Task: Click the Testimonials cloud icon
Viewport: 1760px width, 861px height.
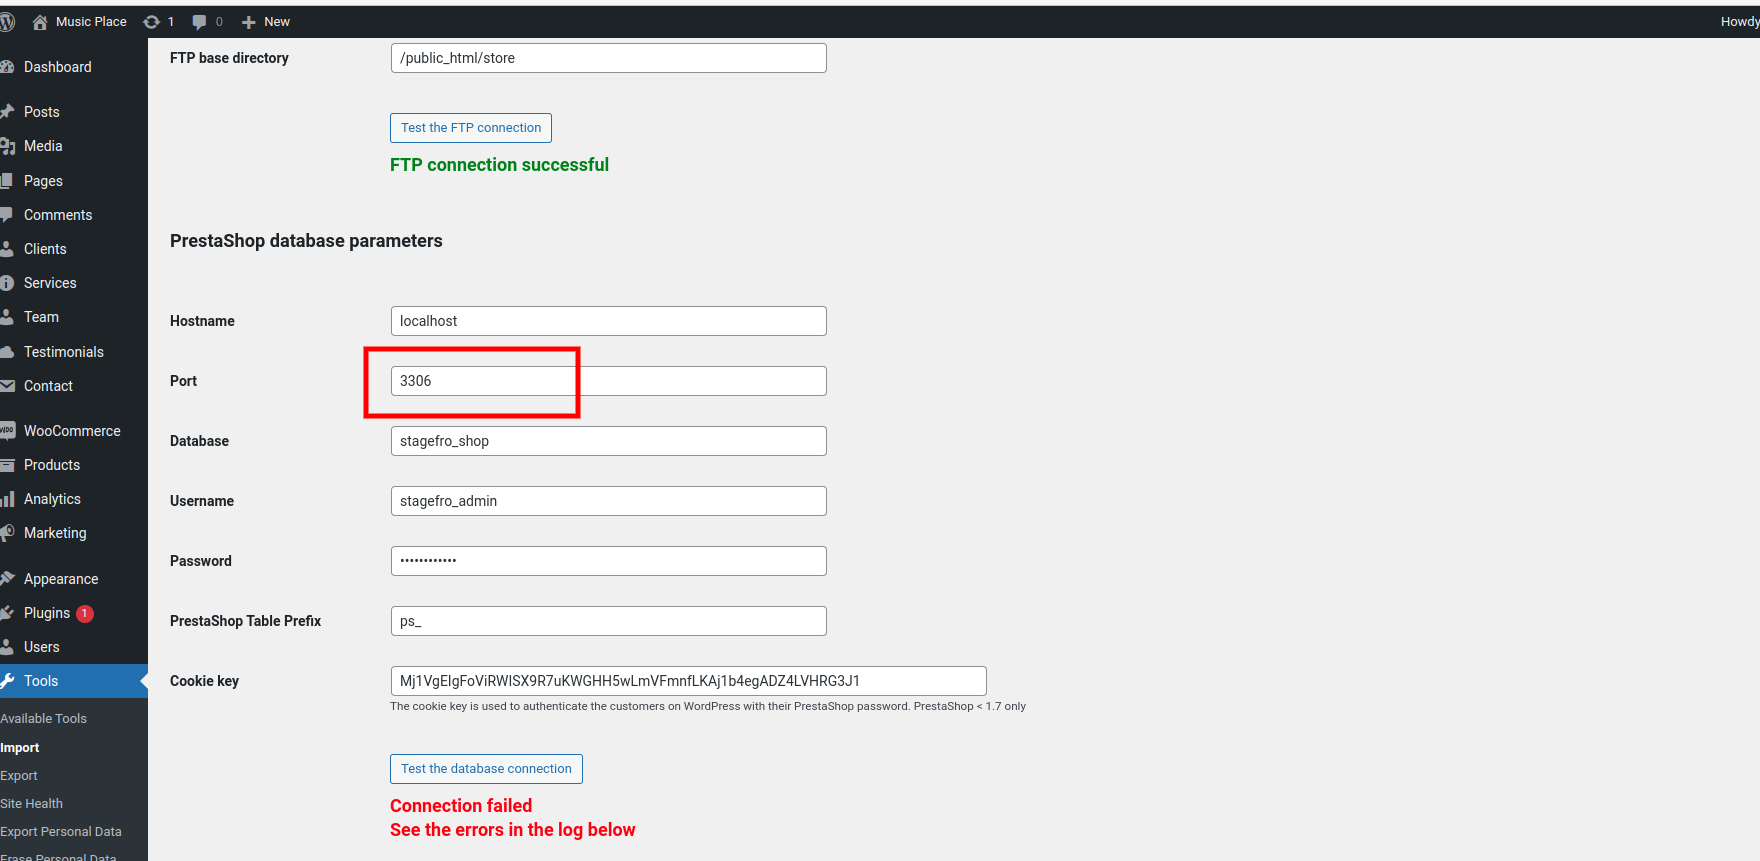Action: (7, 352)
